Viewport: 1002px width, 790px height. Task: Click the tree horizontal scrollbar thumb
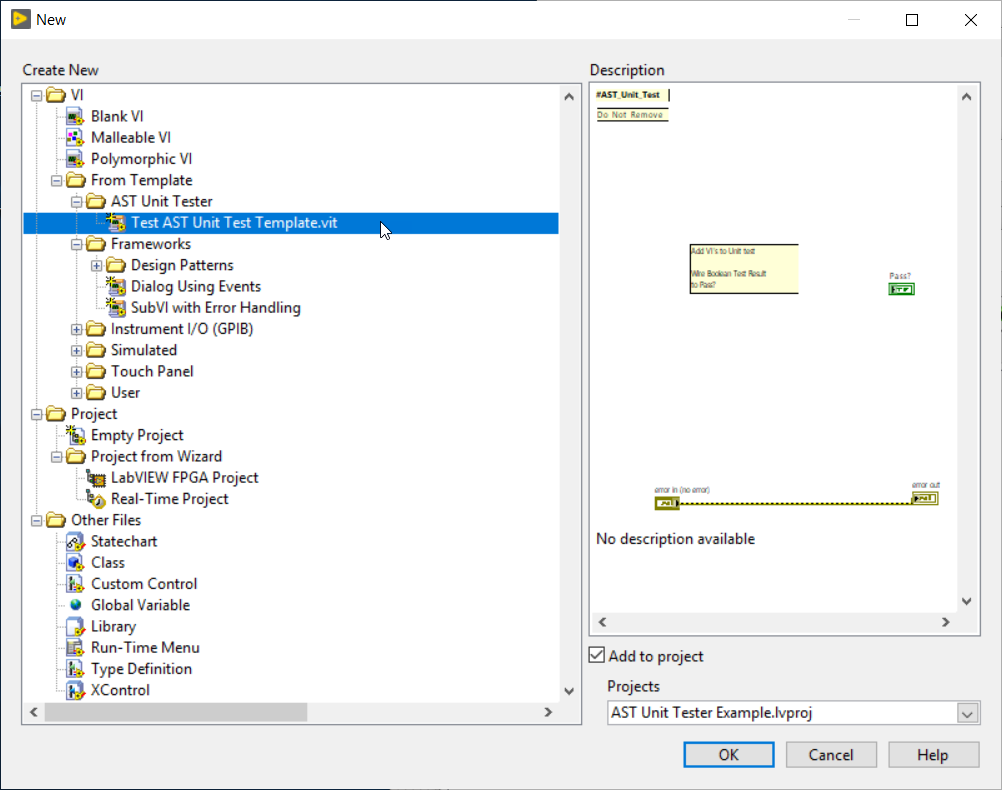click(x=176, y=712)
